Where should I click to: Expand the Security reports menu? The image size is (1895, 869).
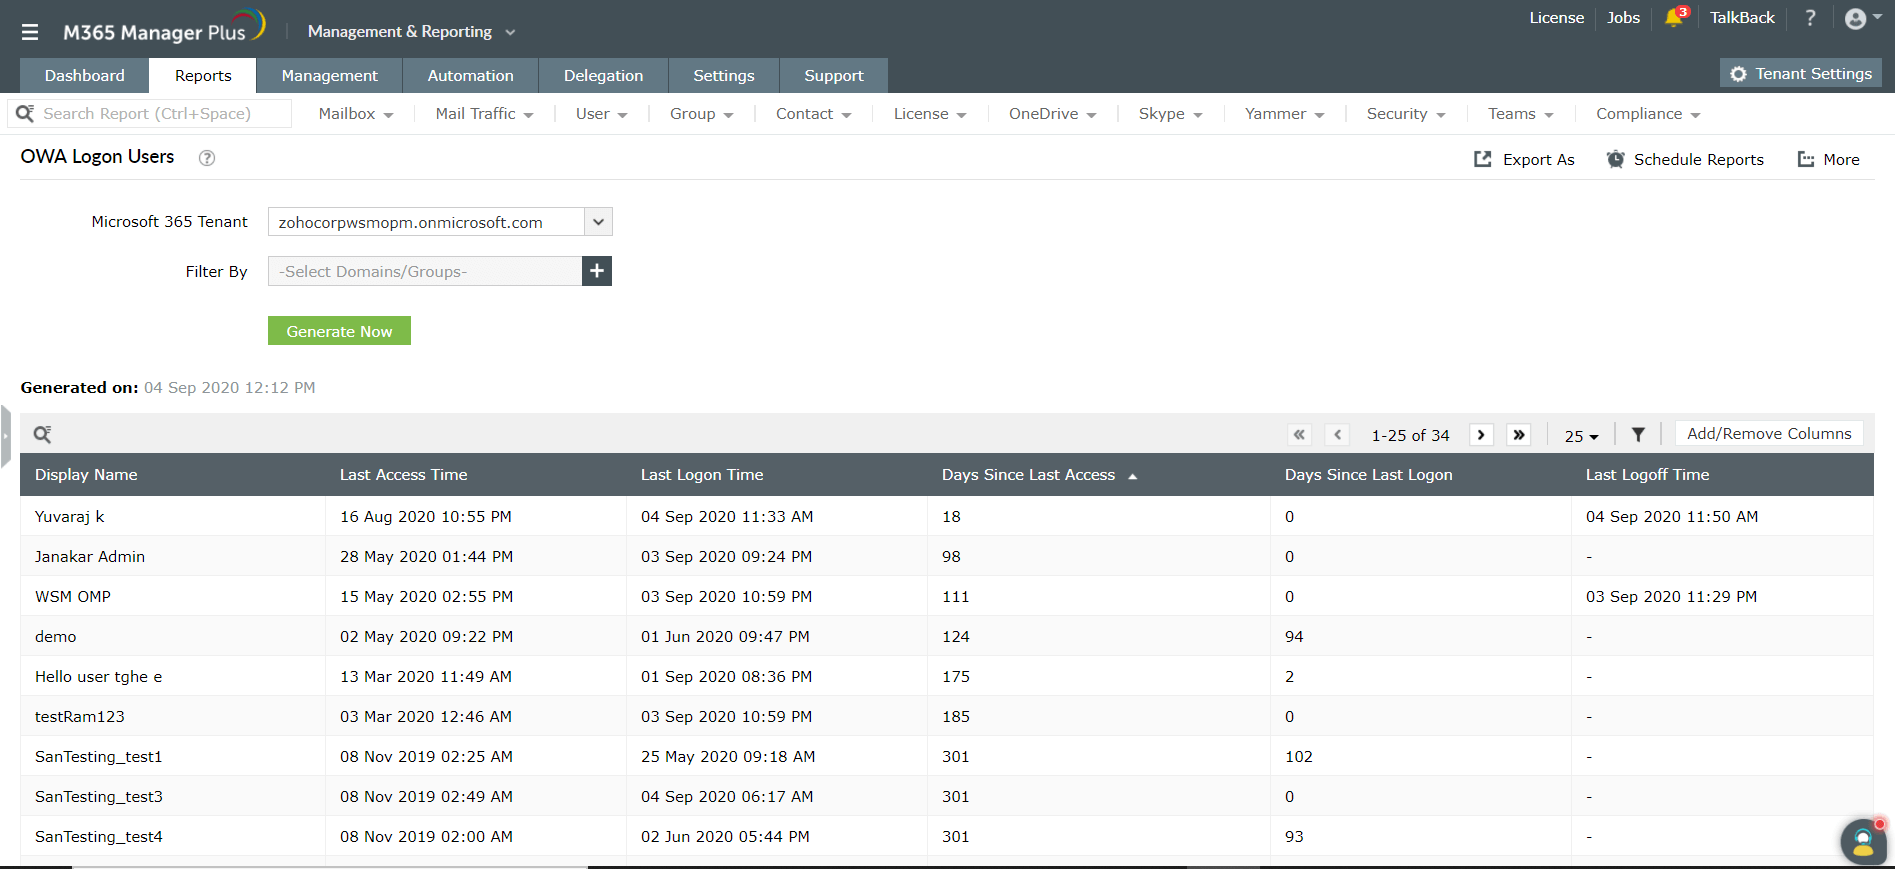[1406, 114]
